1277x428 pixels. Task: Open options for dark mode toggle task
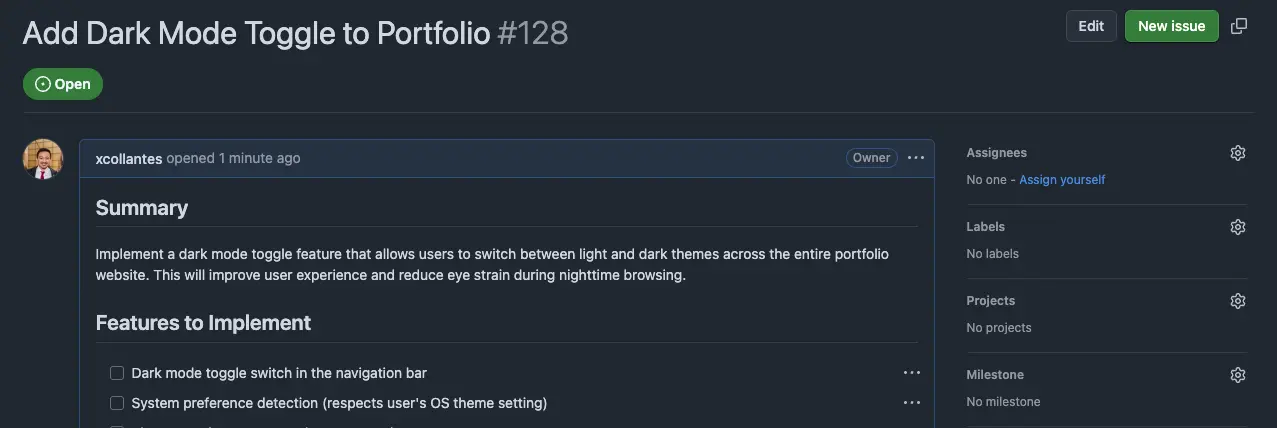[x=912, y=373]
